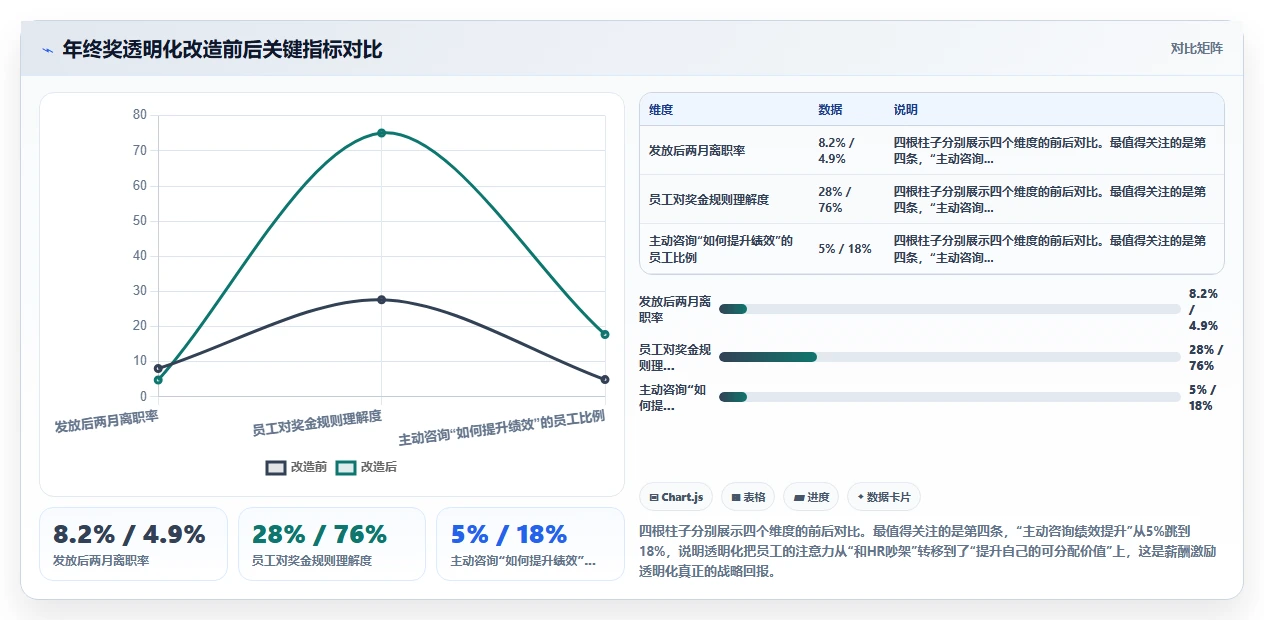This screenshot has width=1264, height=620.
Task: Click the 数据 column header
Action: pos(830,110)
